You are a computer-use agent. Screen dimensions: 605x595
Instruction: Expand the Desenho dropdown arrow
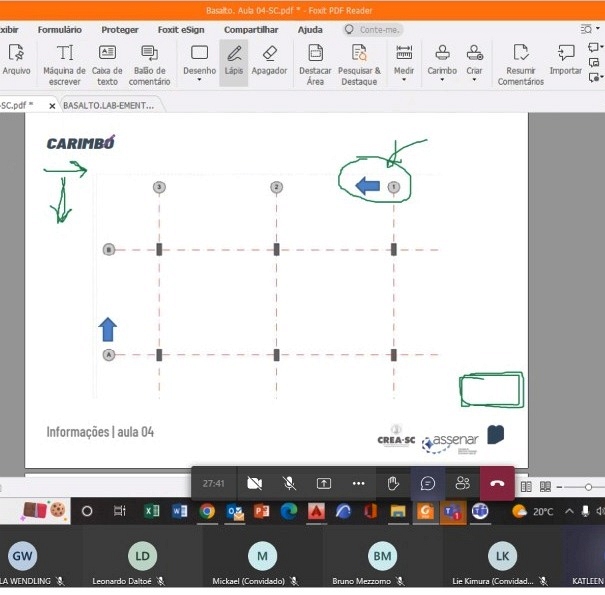pos(199,80)
